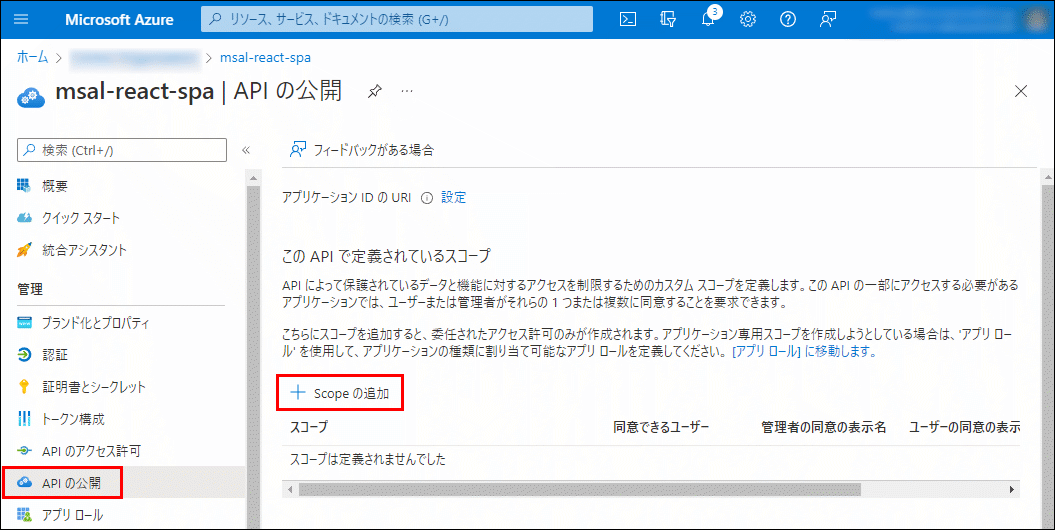Close the blade with the X button

coord(1021,91)
